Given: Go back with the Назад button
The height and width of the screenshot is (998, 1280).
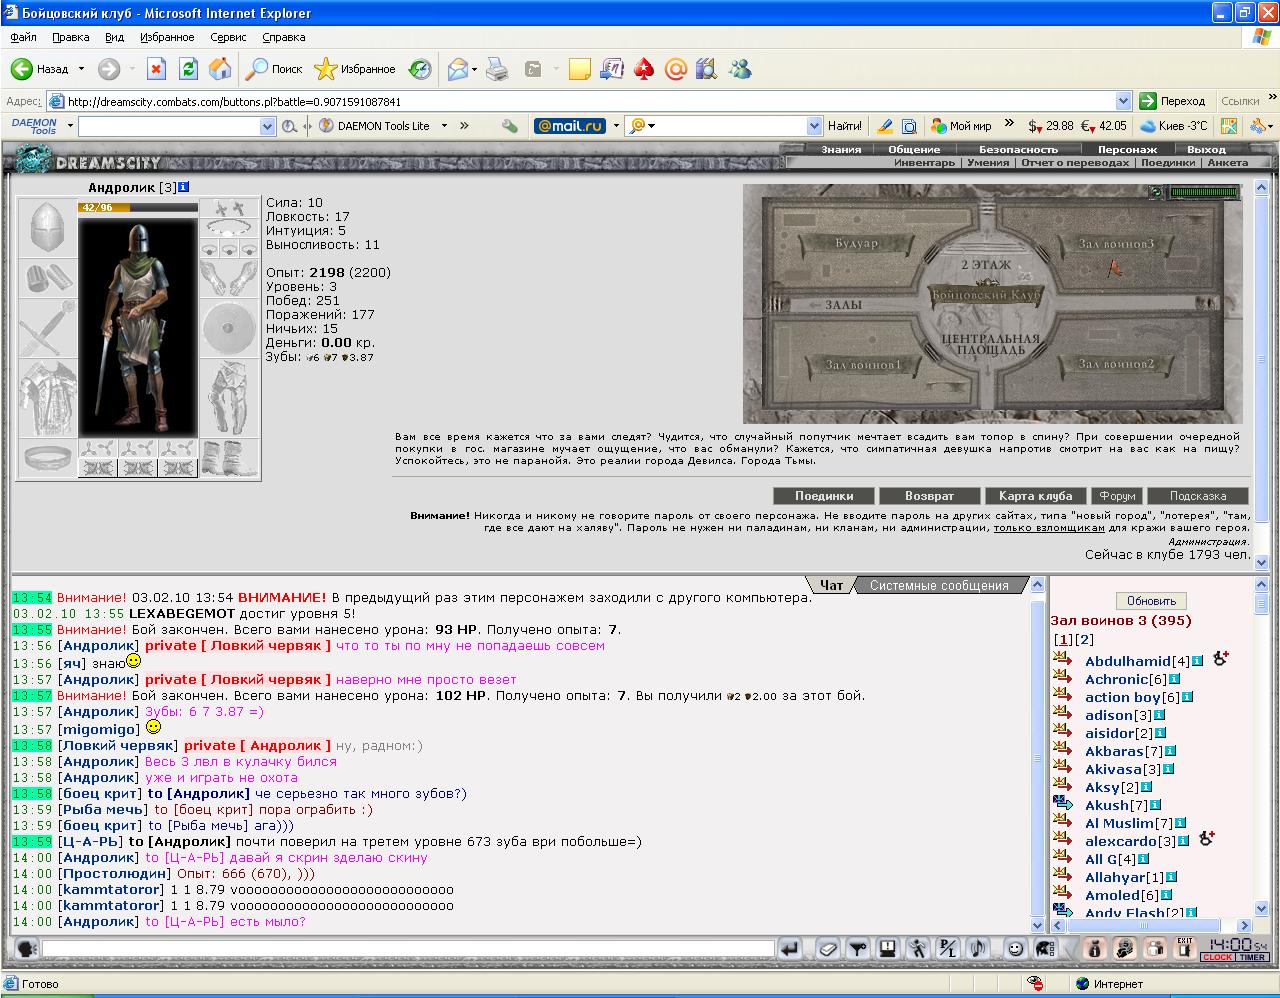Looking at the screenshot, I should (x=40, y=69).
